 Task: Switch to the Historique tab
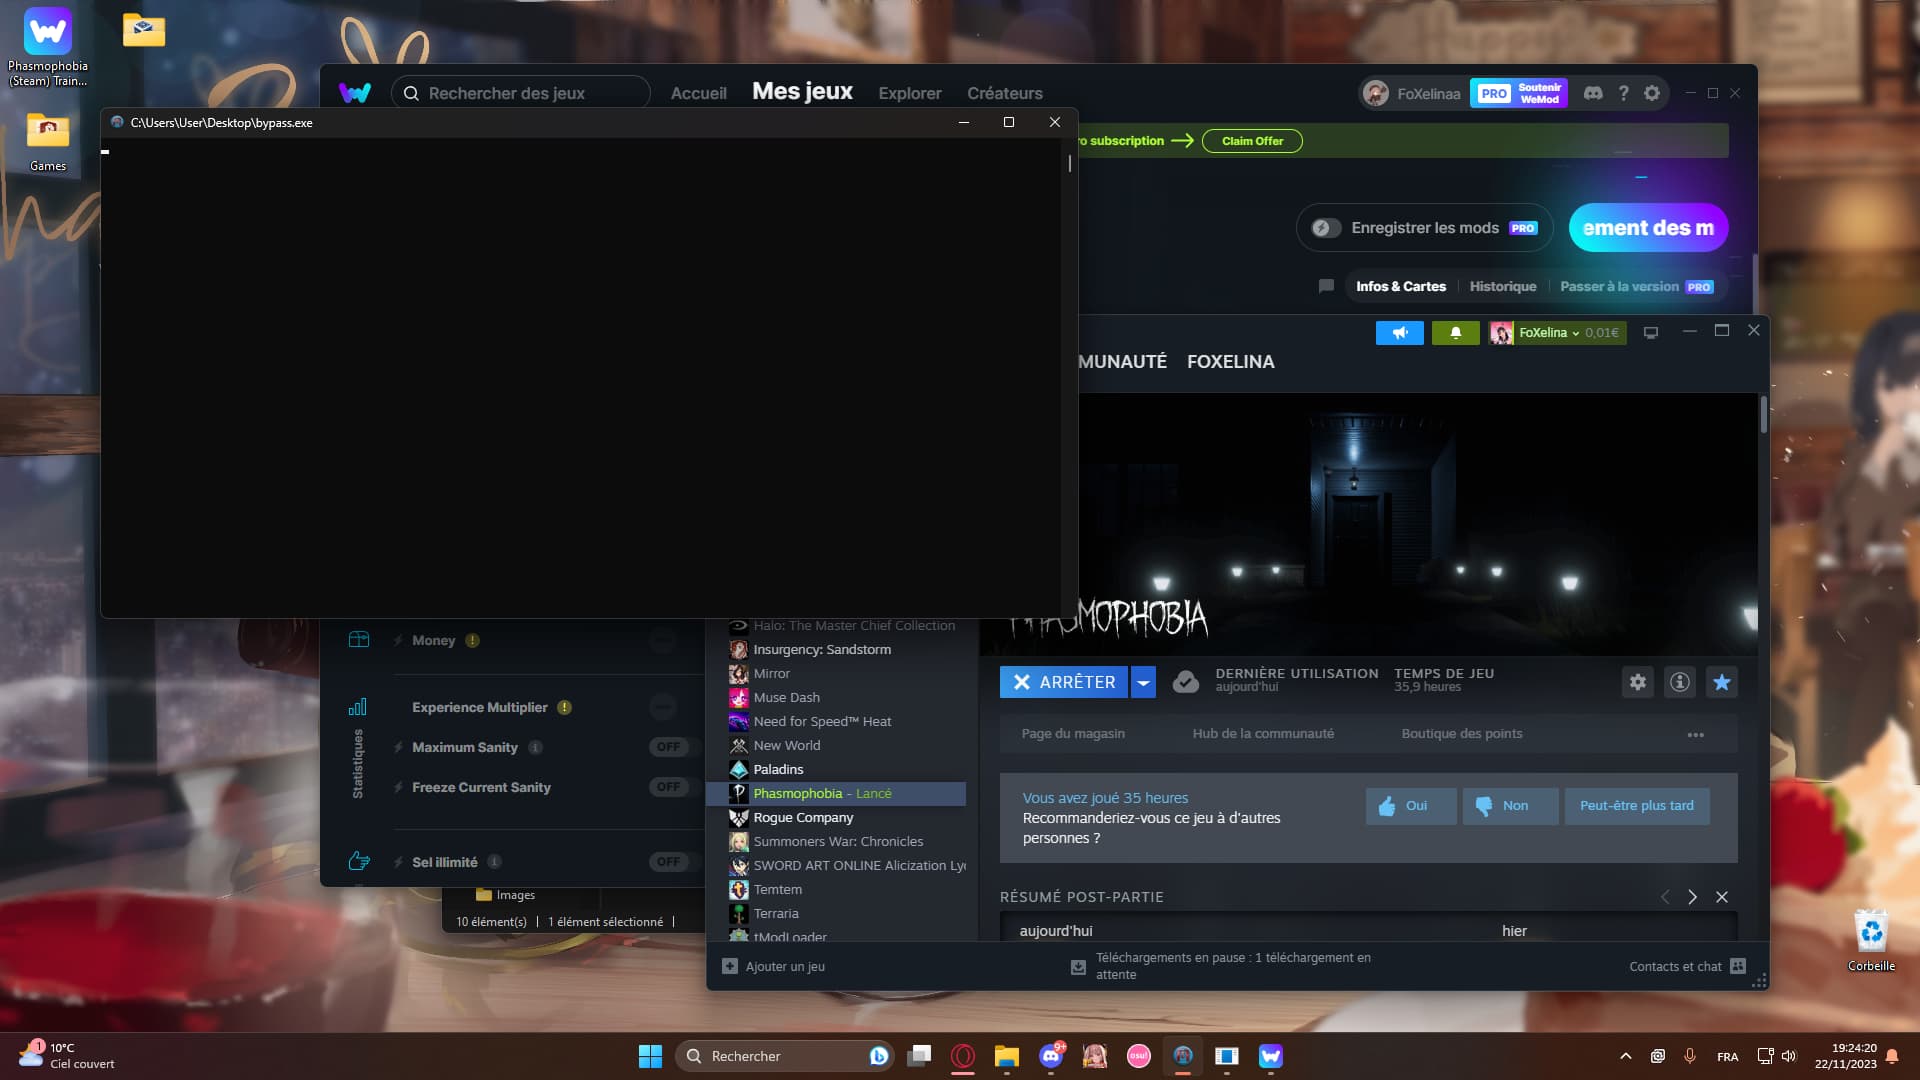point(1502,286)
